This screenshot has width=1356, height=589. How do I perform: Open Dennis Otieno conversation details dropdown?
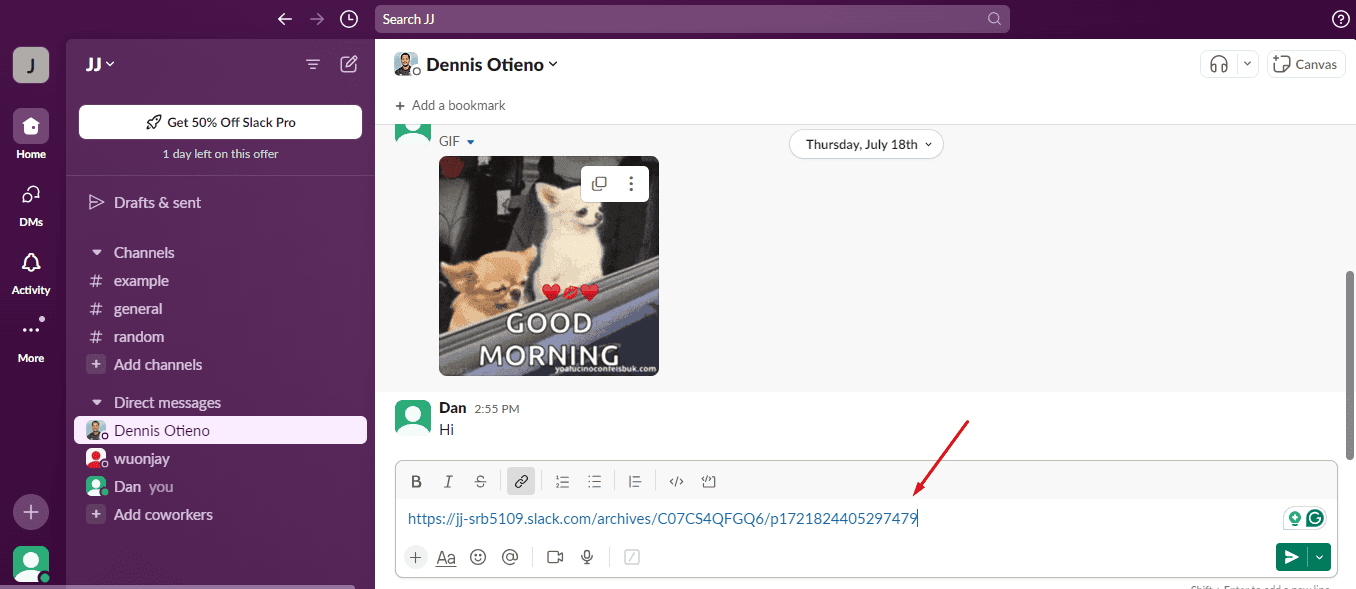pos(553,65)
